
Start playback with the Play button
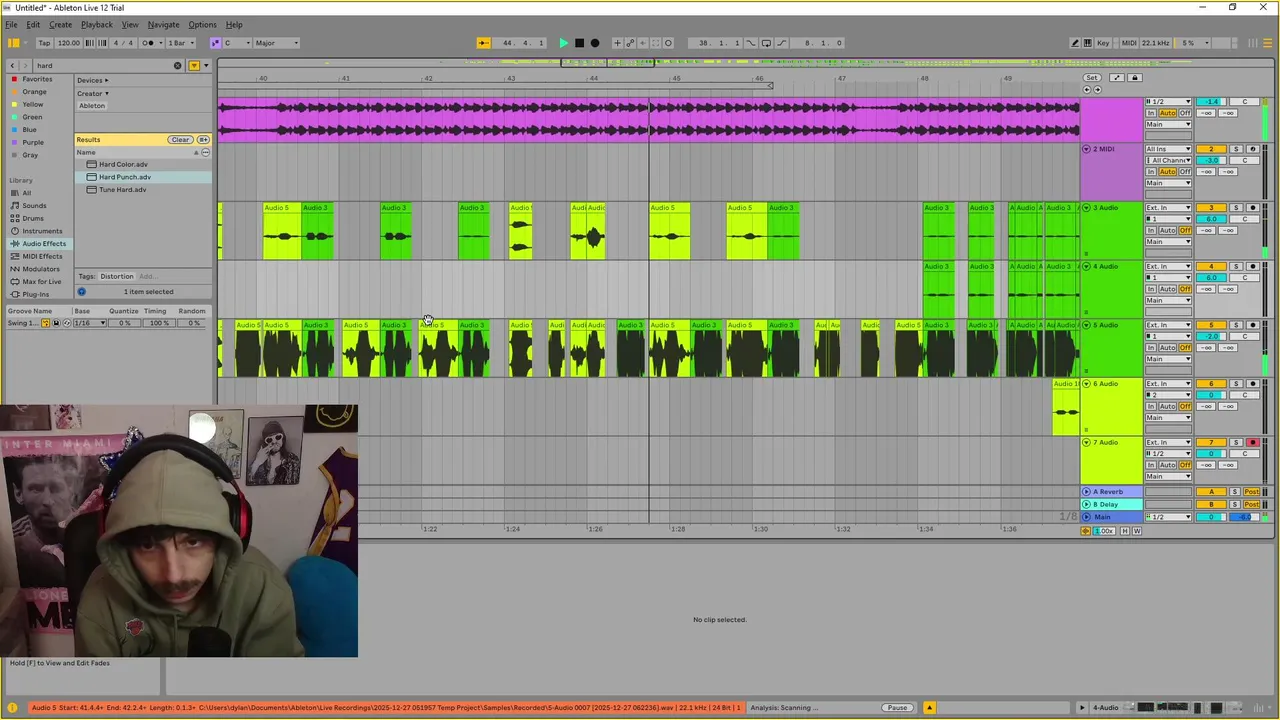[563, 43]
